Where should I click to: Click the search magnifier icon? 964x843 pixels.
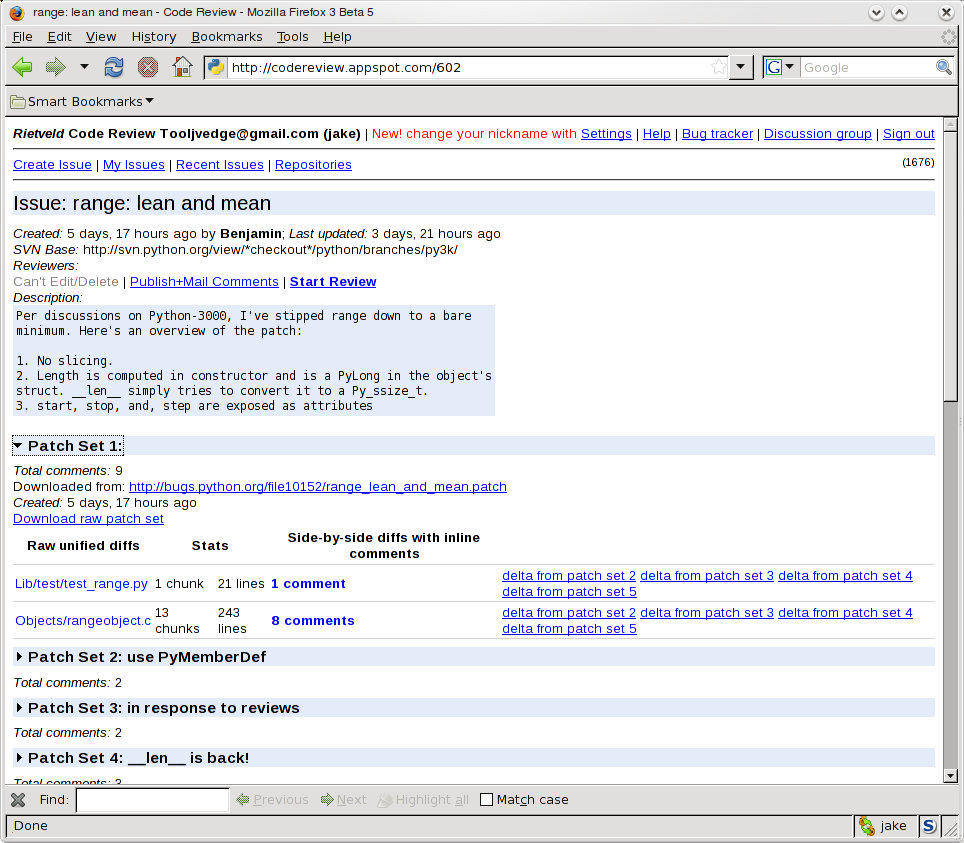[x=943, y=67]
